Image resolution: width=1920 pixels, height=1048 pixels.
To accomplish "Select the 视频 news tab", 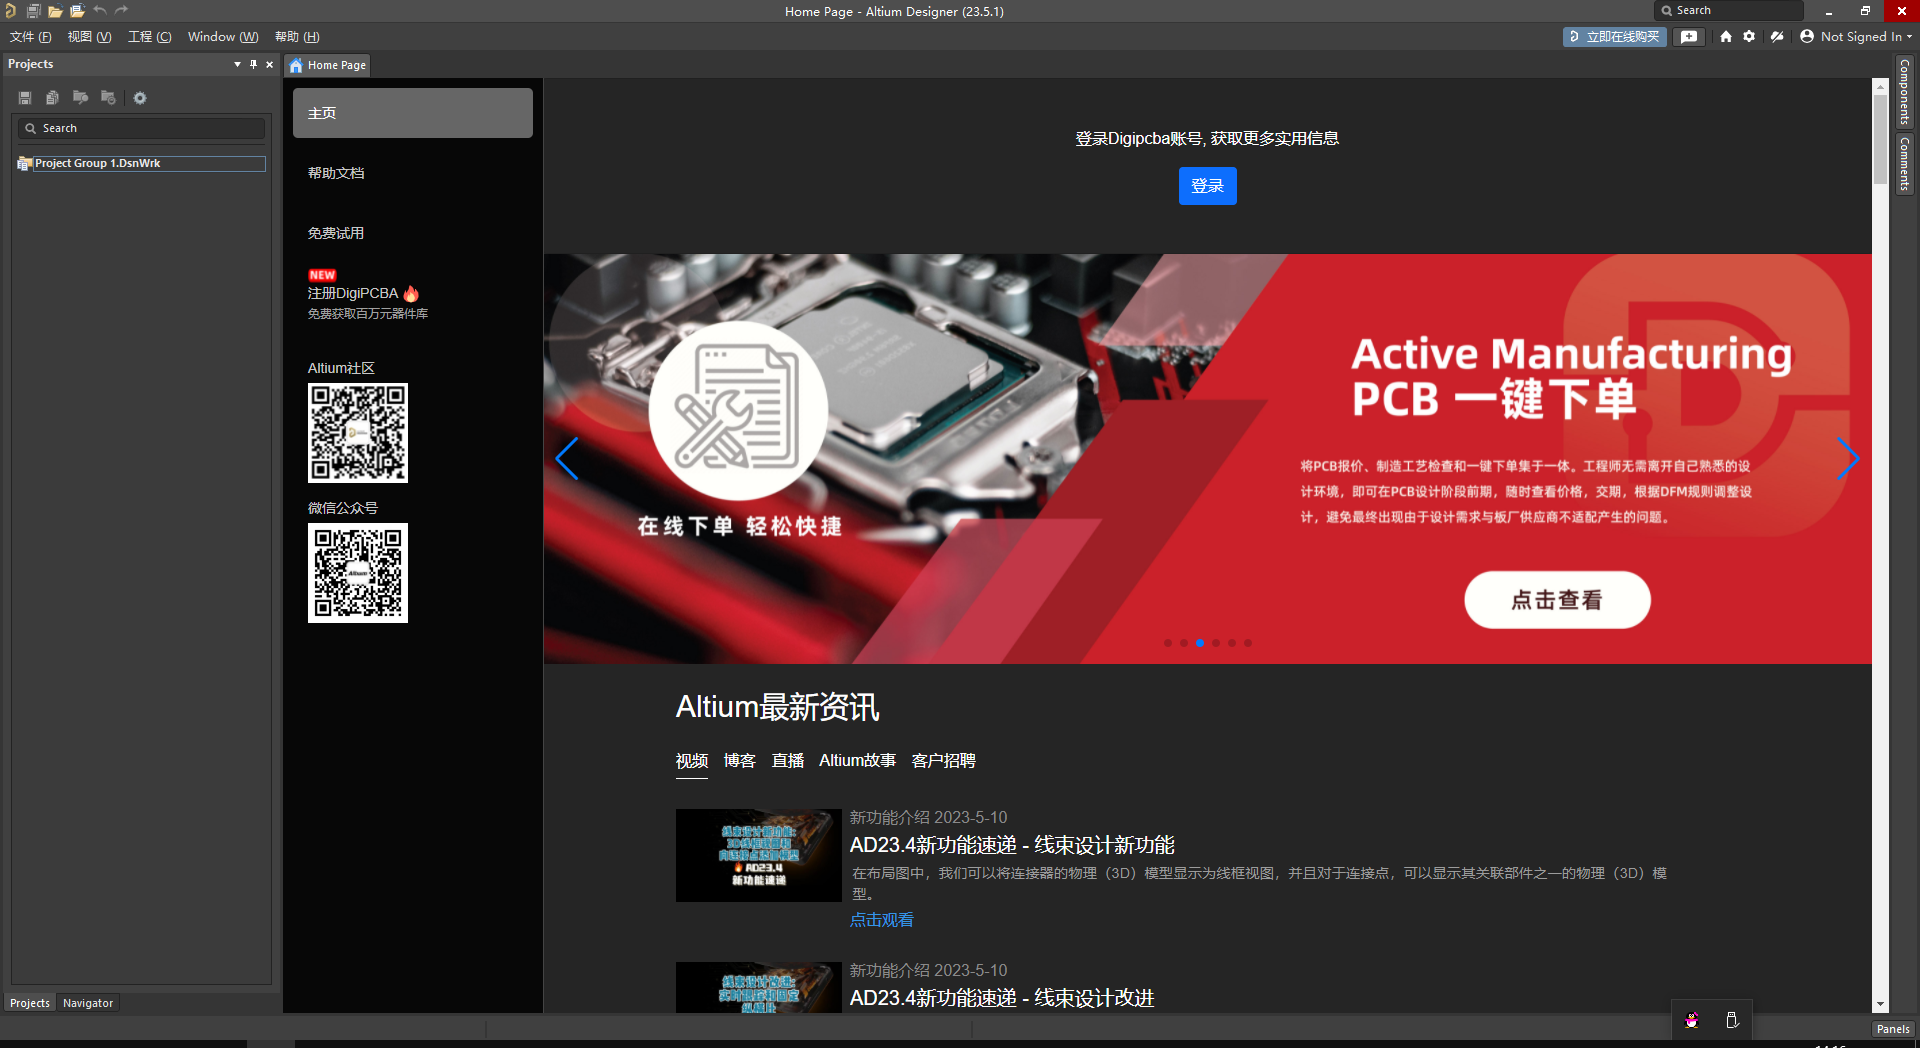I will pos(692,761).
